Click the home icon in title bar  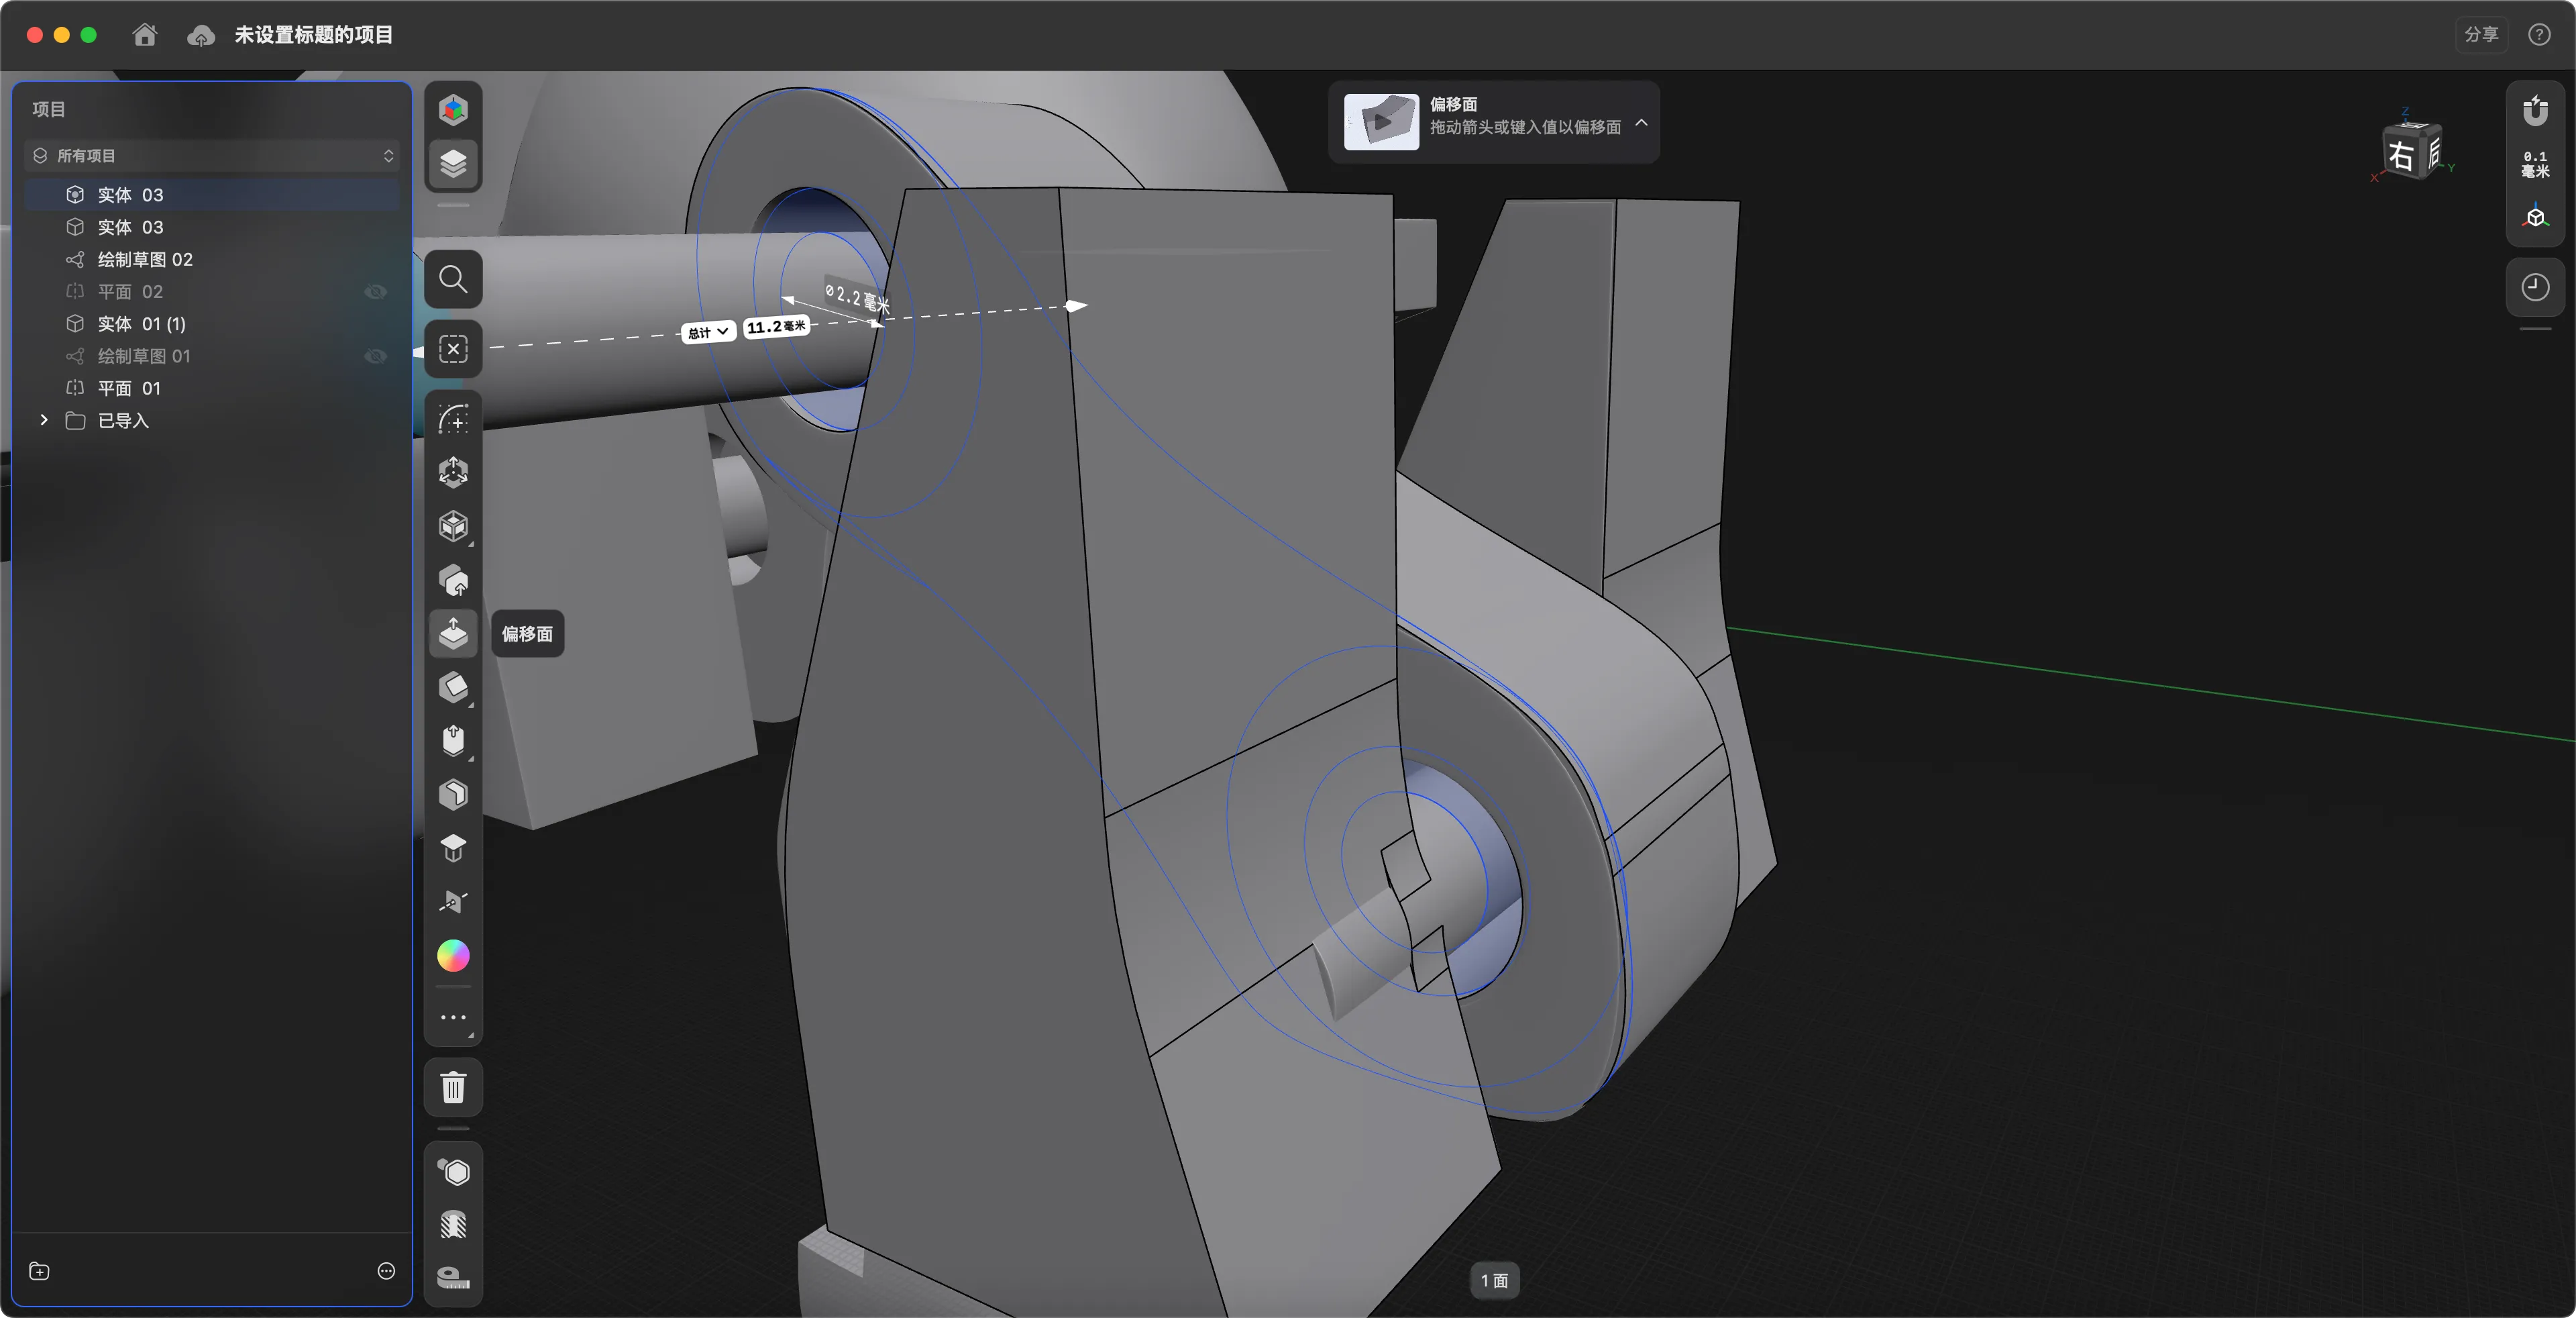145,35
